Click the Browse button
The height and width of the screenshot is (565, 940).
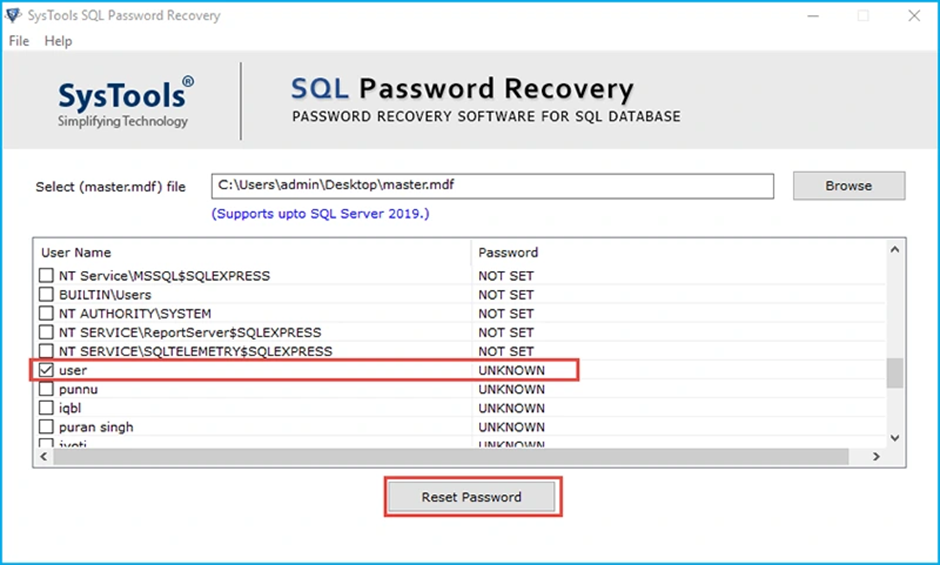(848, 186)
